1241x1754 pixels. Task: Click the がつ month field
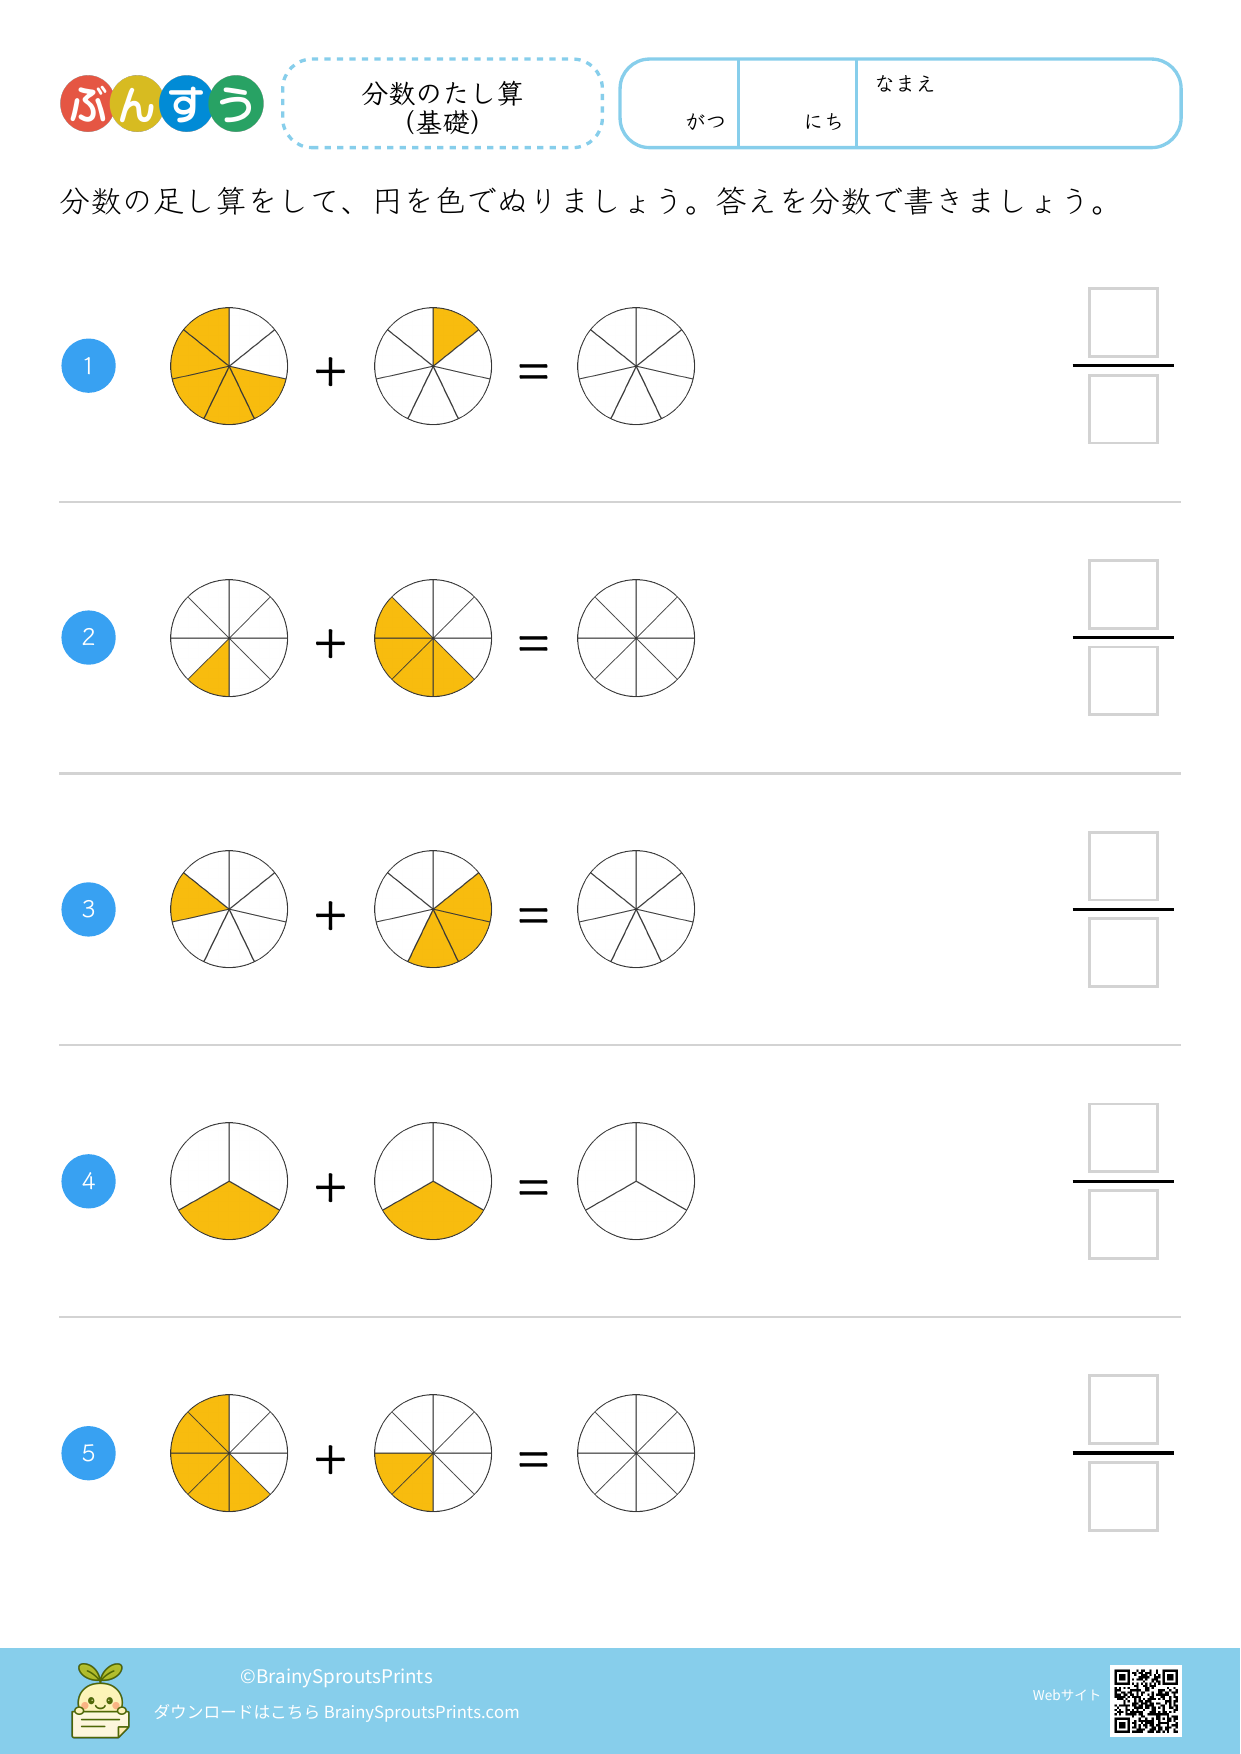(681, 104)
